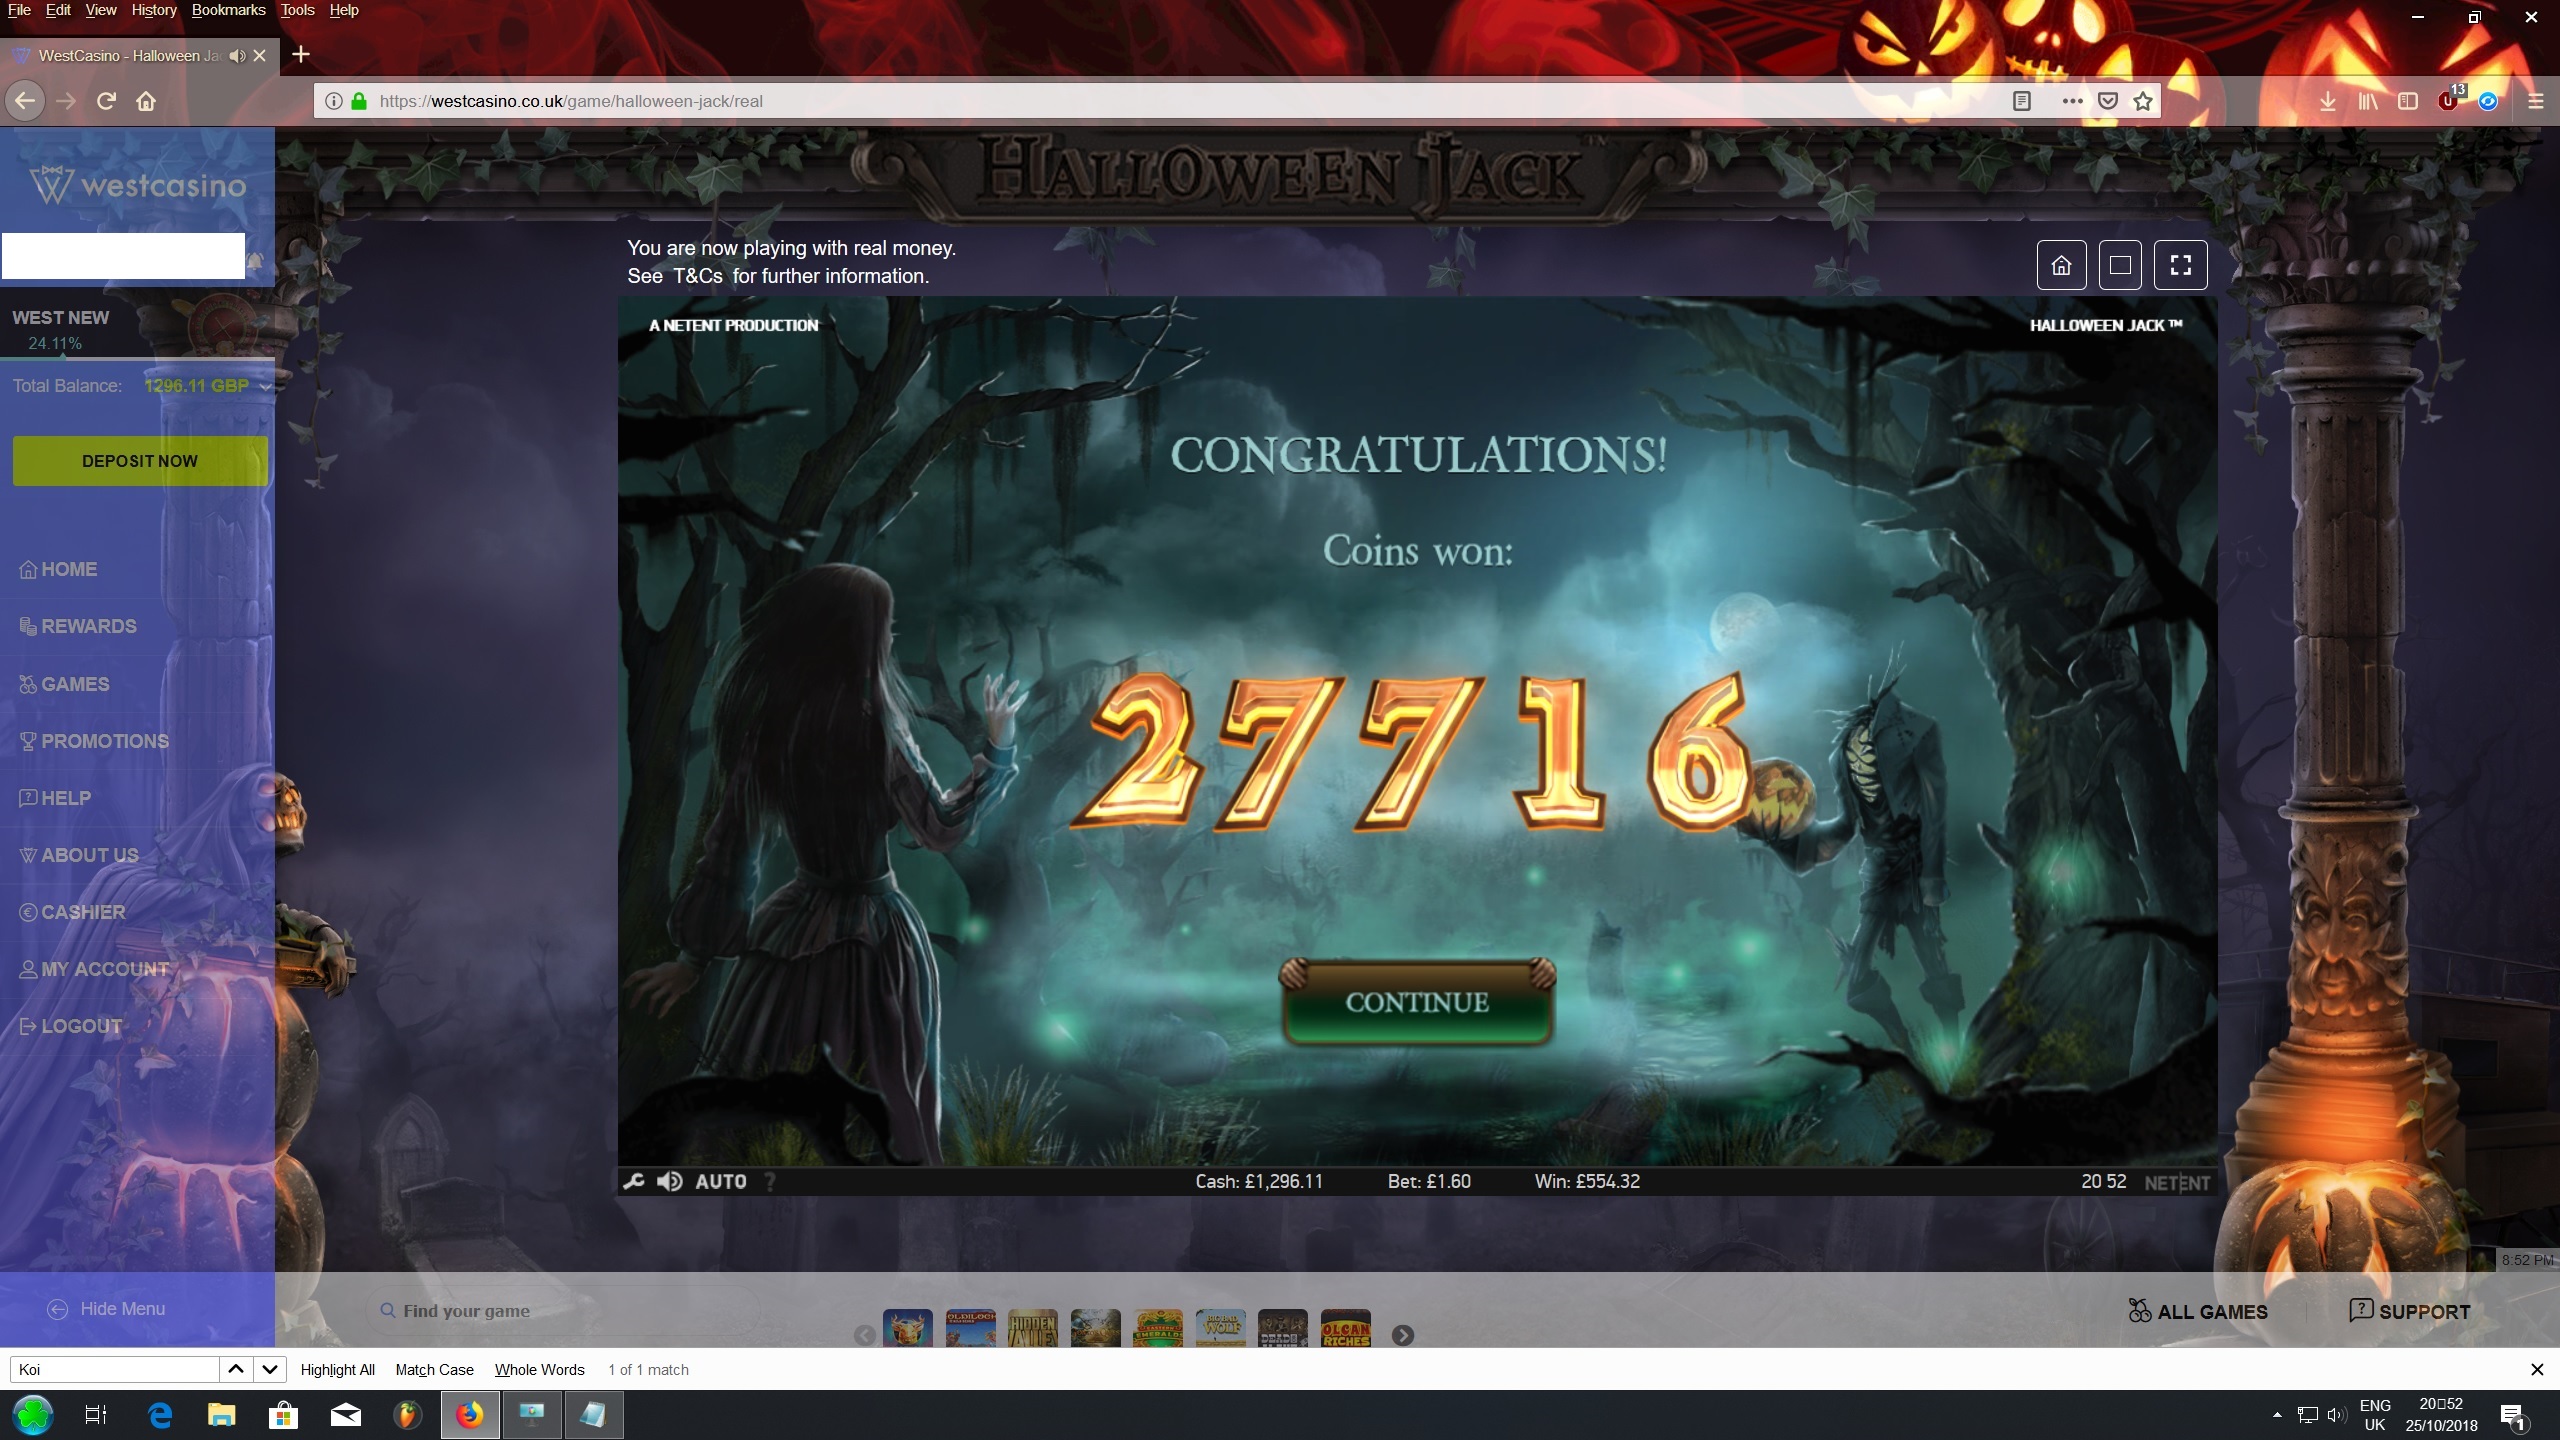Image resolution: width=2560 pixels, height=1440 pixels.
Task: Open the History menu
Action: [154, 10]
